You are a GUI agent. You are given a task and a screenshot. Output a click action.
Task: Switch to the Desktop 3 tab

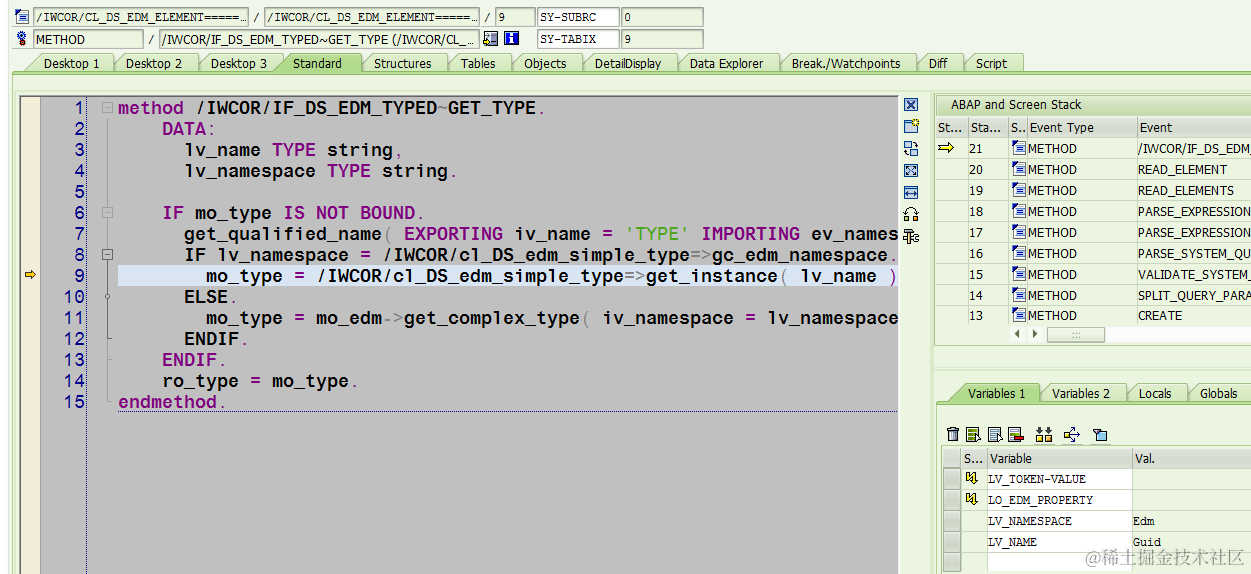[239, 63]
